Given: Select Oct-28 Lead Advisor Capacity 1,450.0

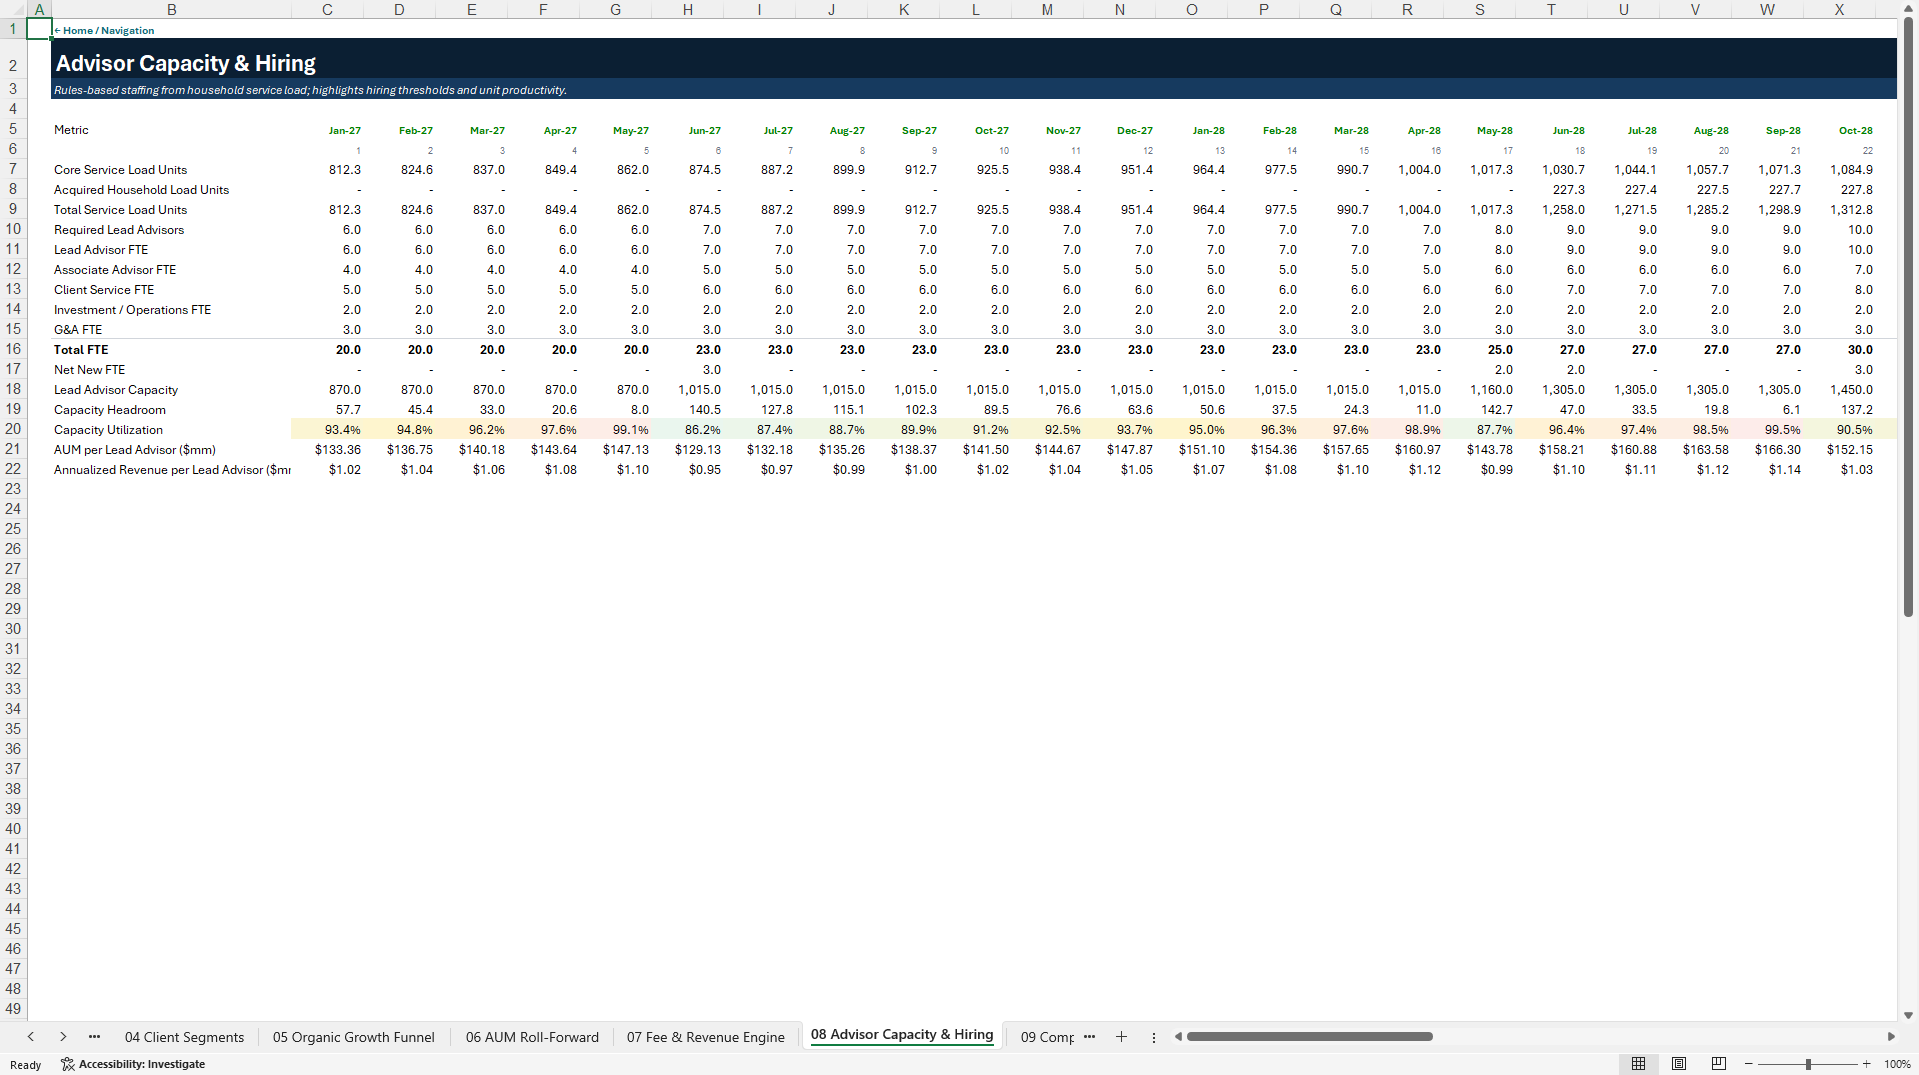Looking at the screenshot, I should click(1839, 390).
